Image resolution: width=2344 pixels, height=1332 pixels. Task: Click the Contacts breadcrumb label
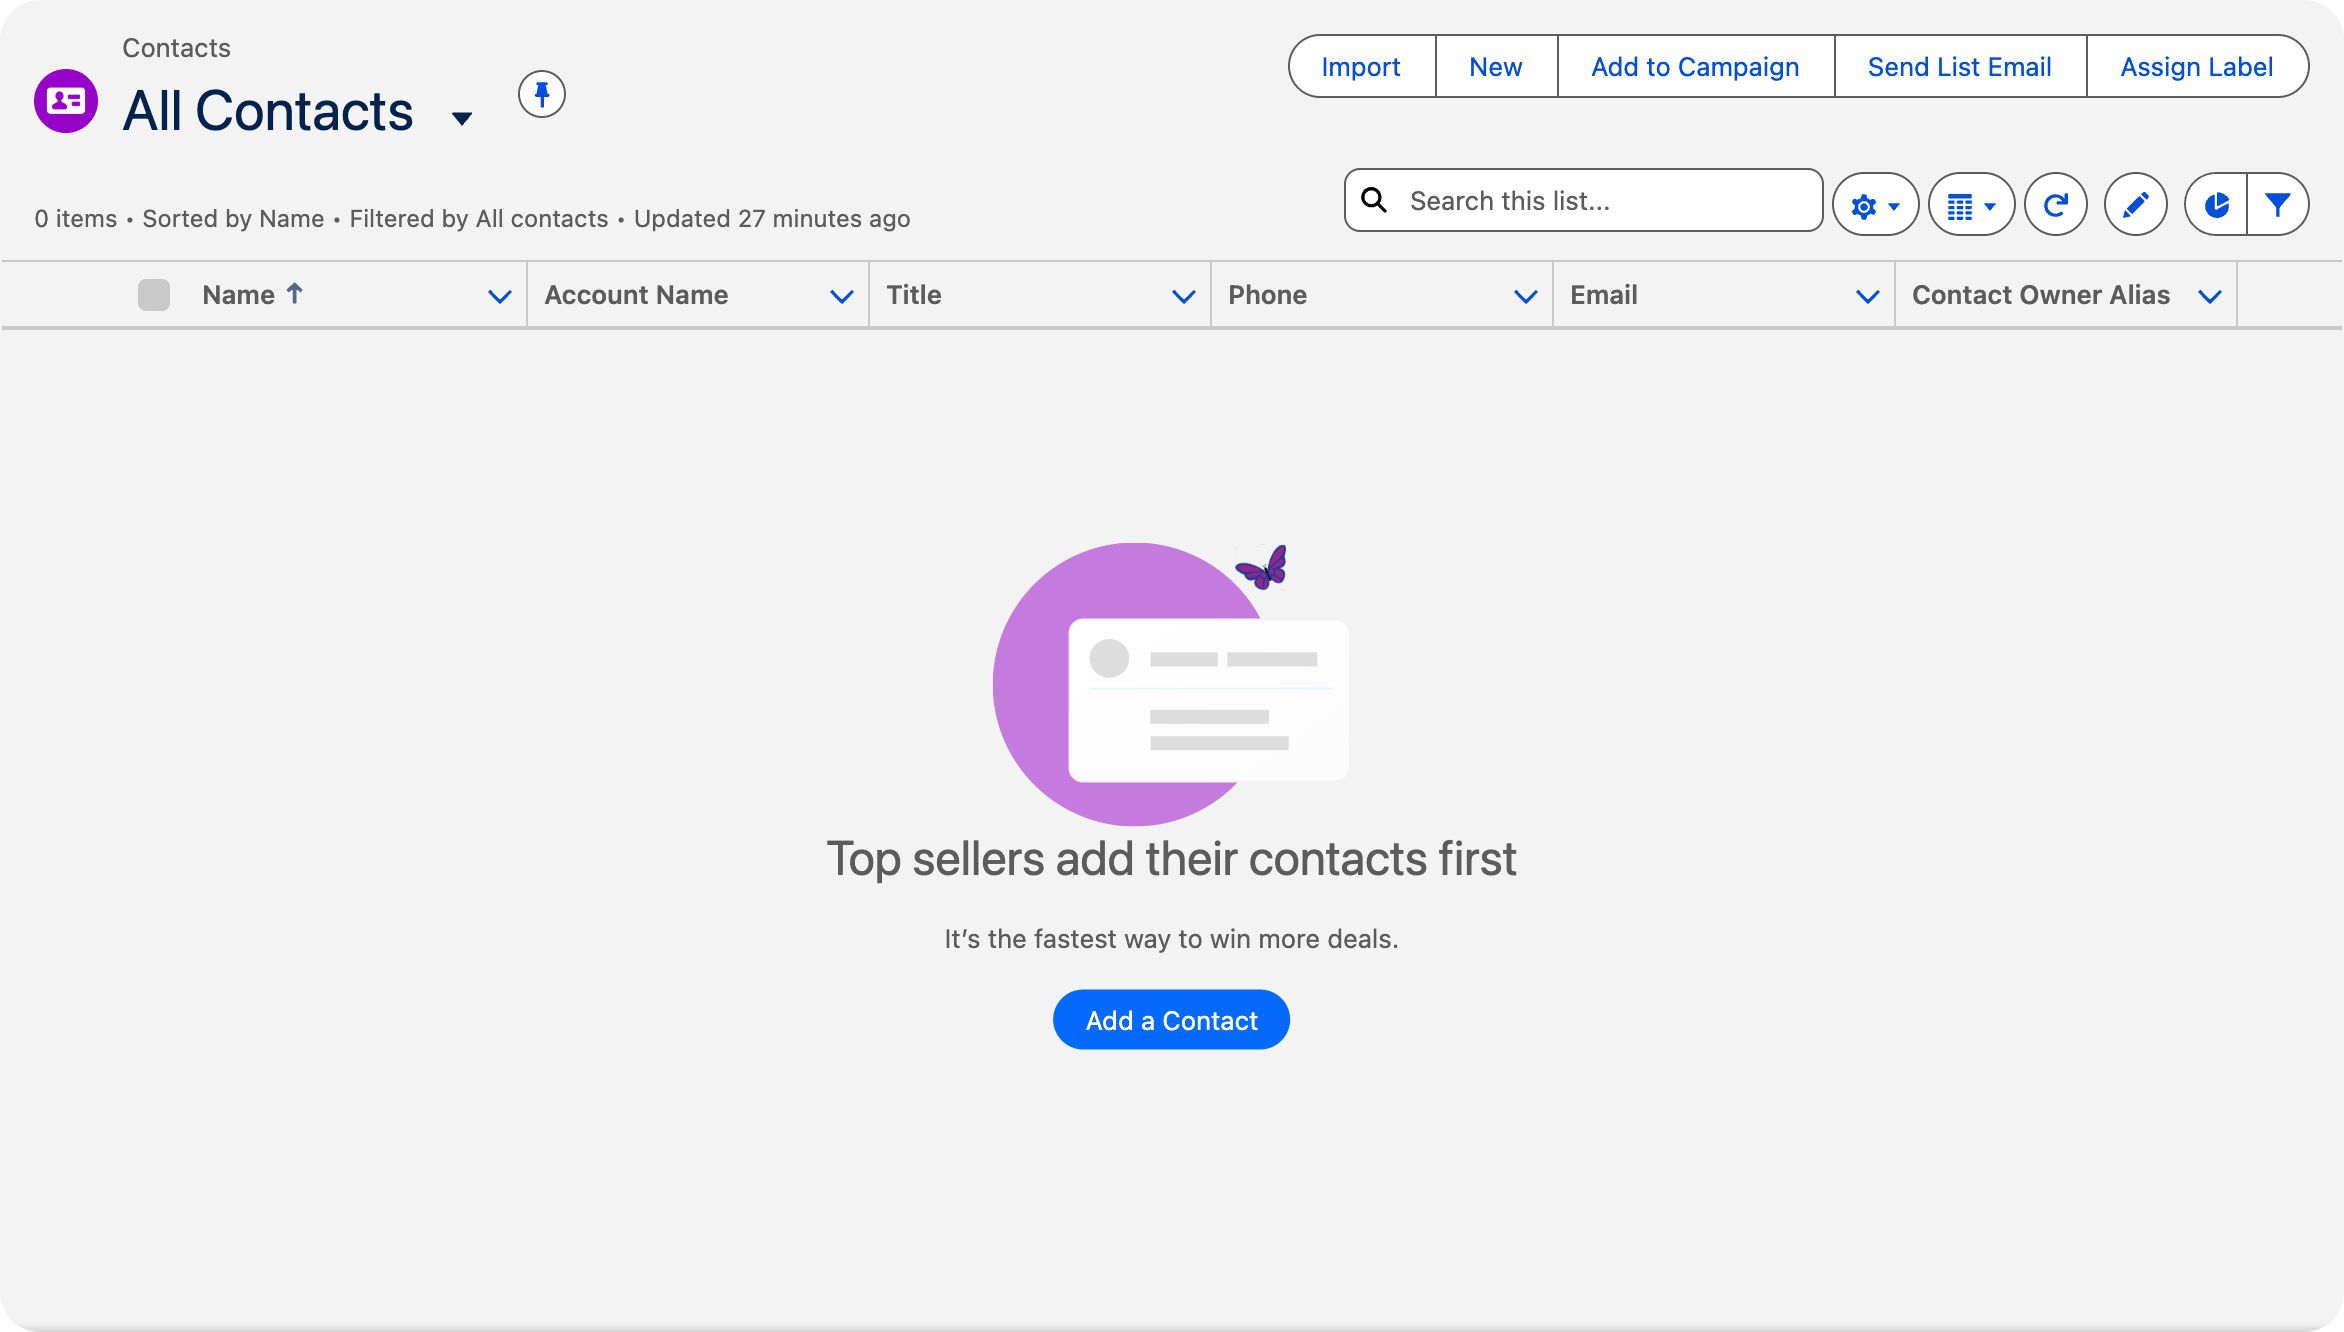coord(176,48)
